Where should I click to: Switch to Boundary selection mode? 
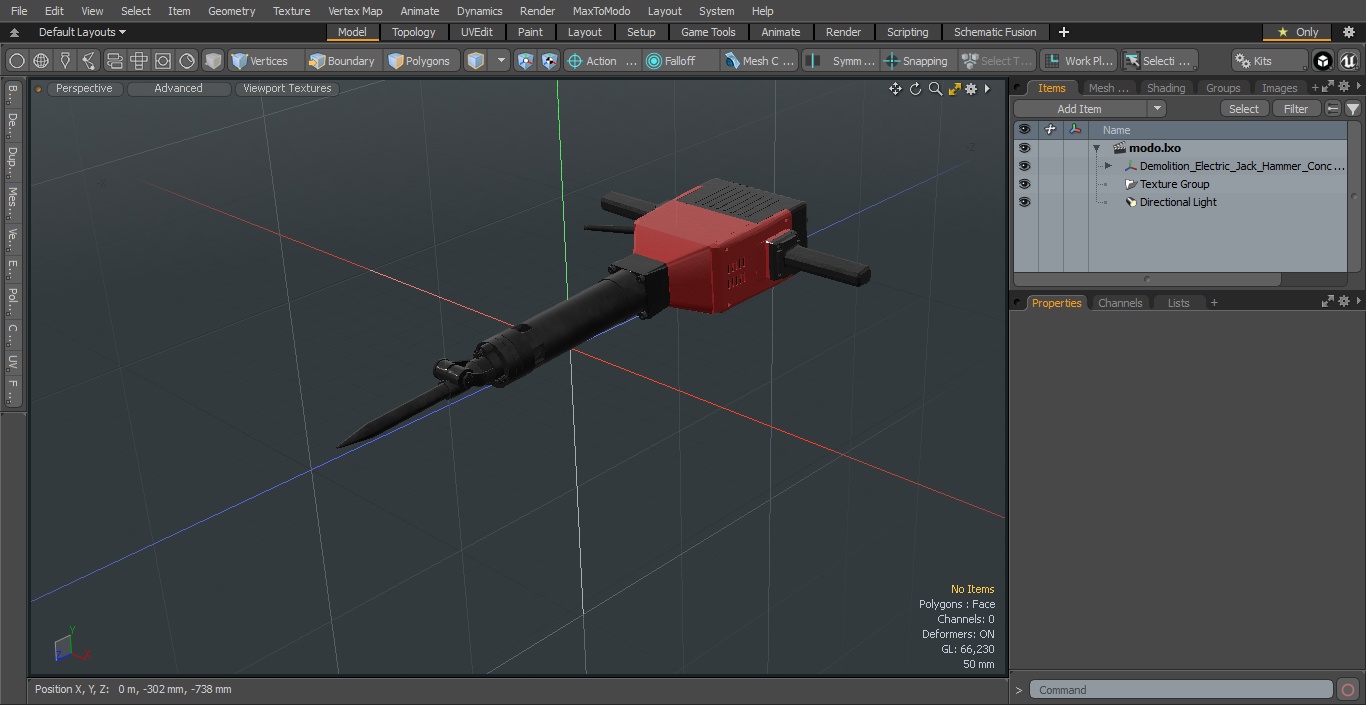tap(343, 61)
